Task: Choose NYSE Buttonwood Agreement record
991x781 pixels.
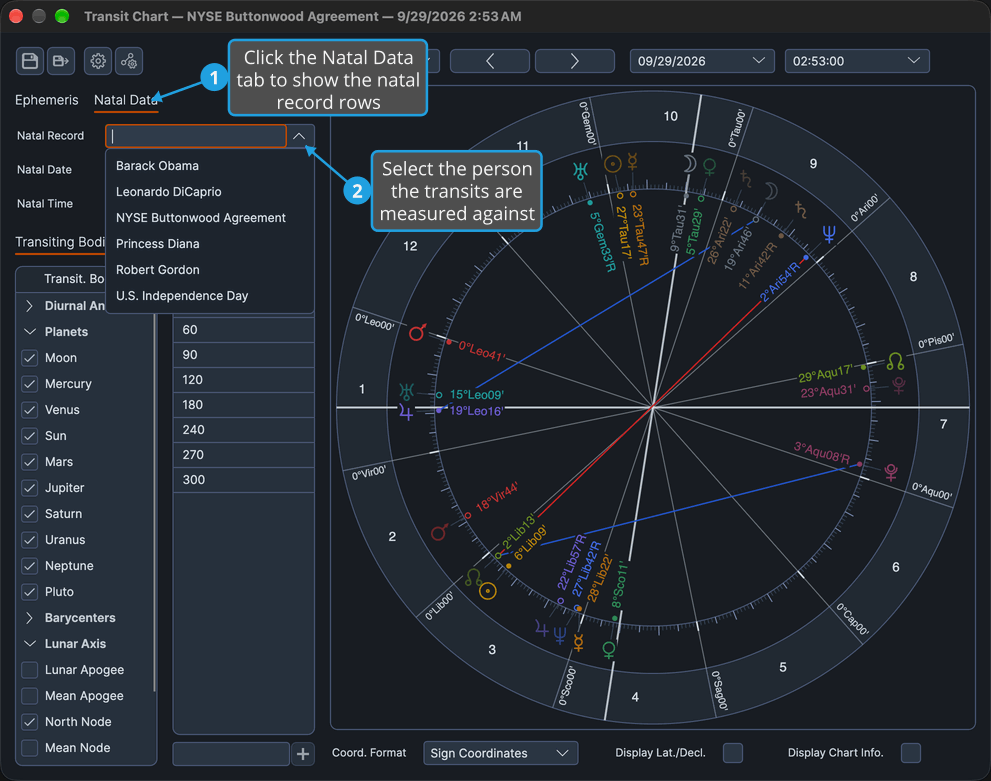Action: tap(210, 217)
